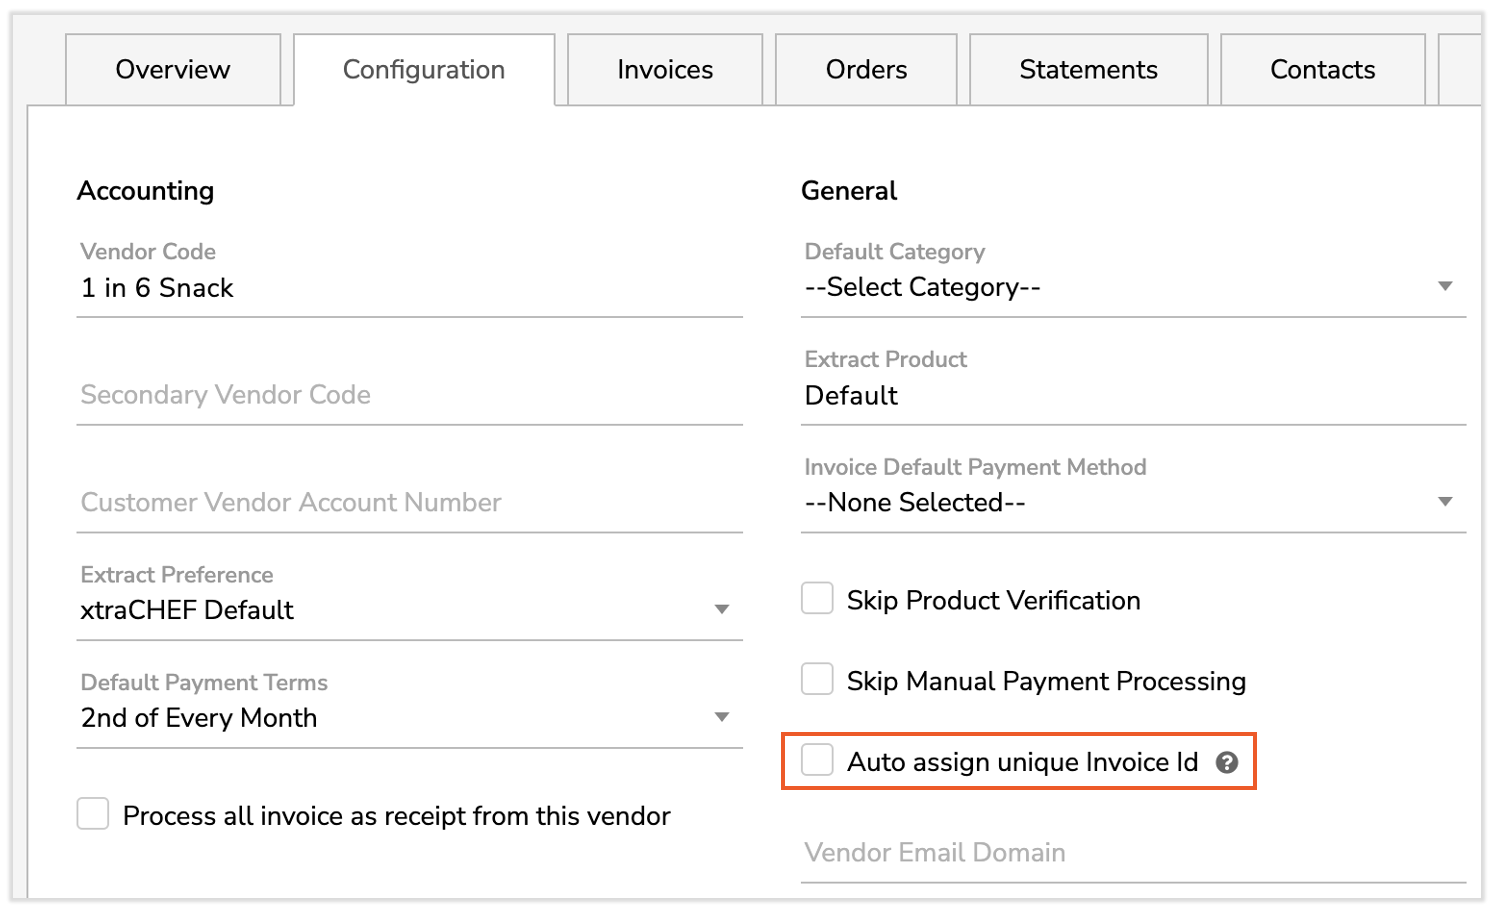Click the Vendor Code field
Image resolution: width=1494 pixels, height=910 pixels.
(x=408, y=289)
